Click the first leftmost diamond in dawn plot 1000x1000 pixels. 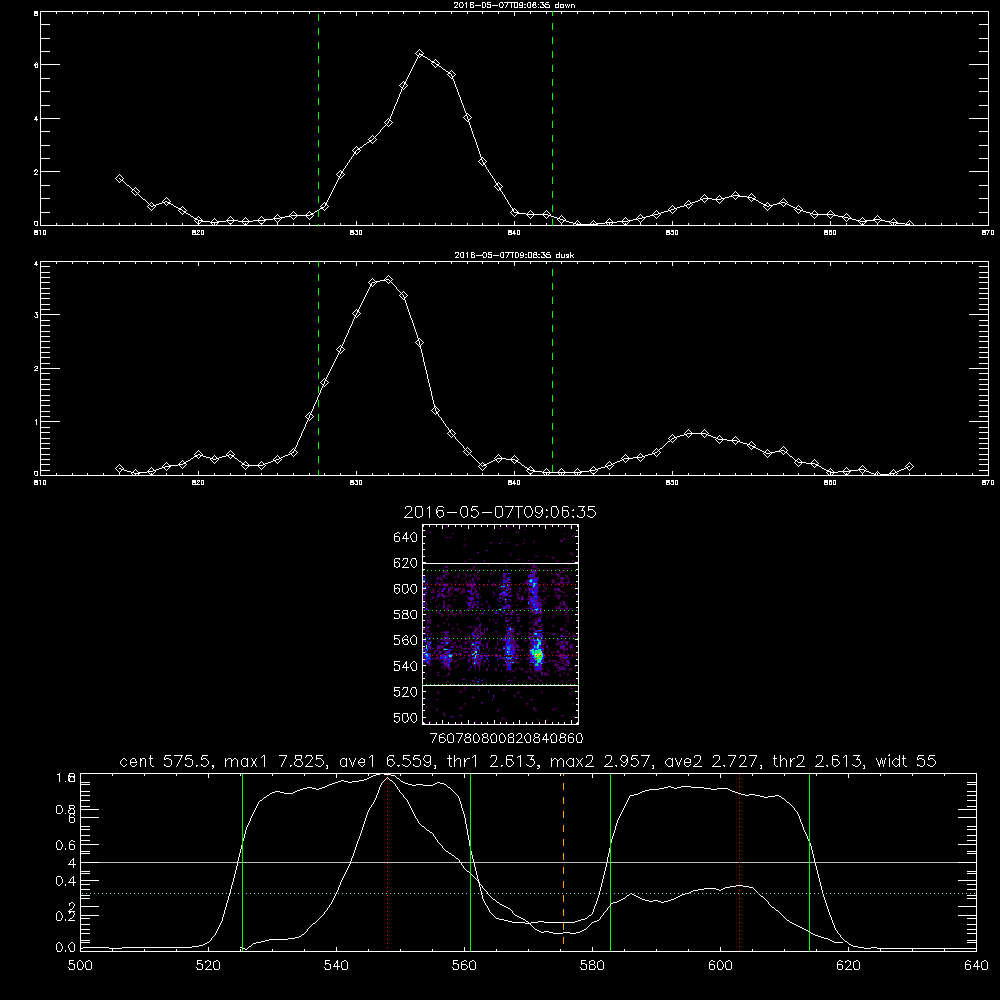(x=119, y=179)
